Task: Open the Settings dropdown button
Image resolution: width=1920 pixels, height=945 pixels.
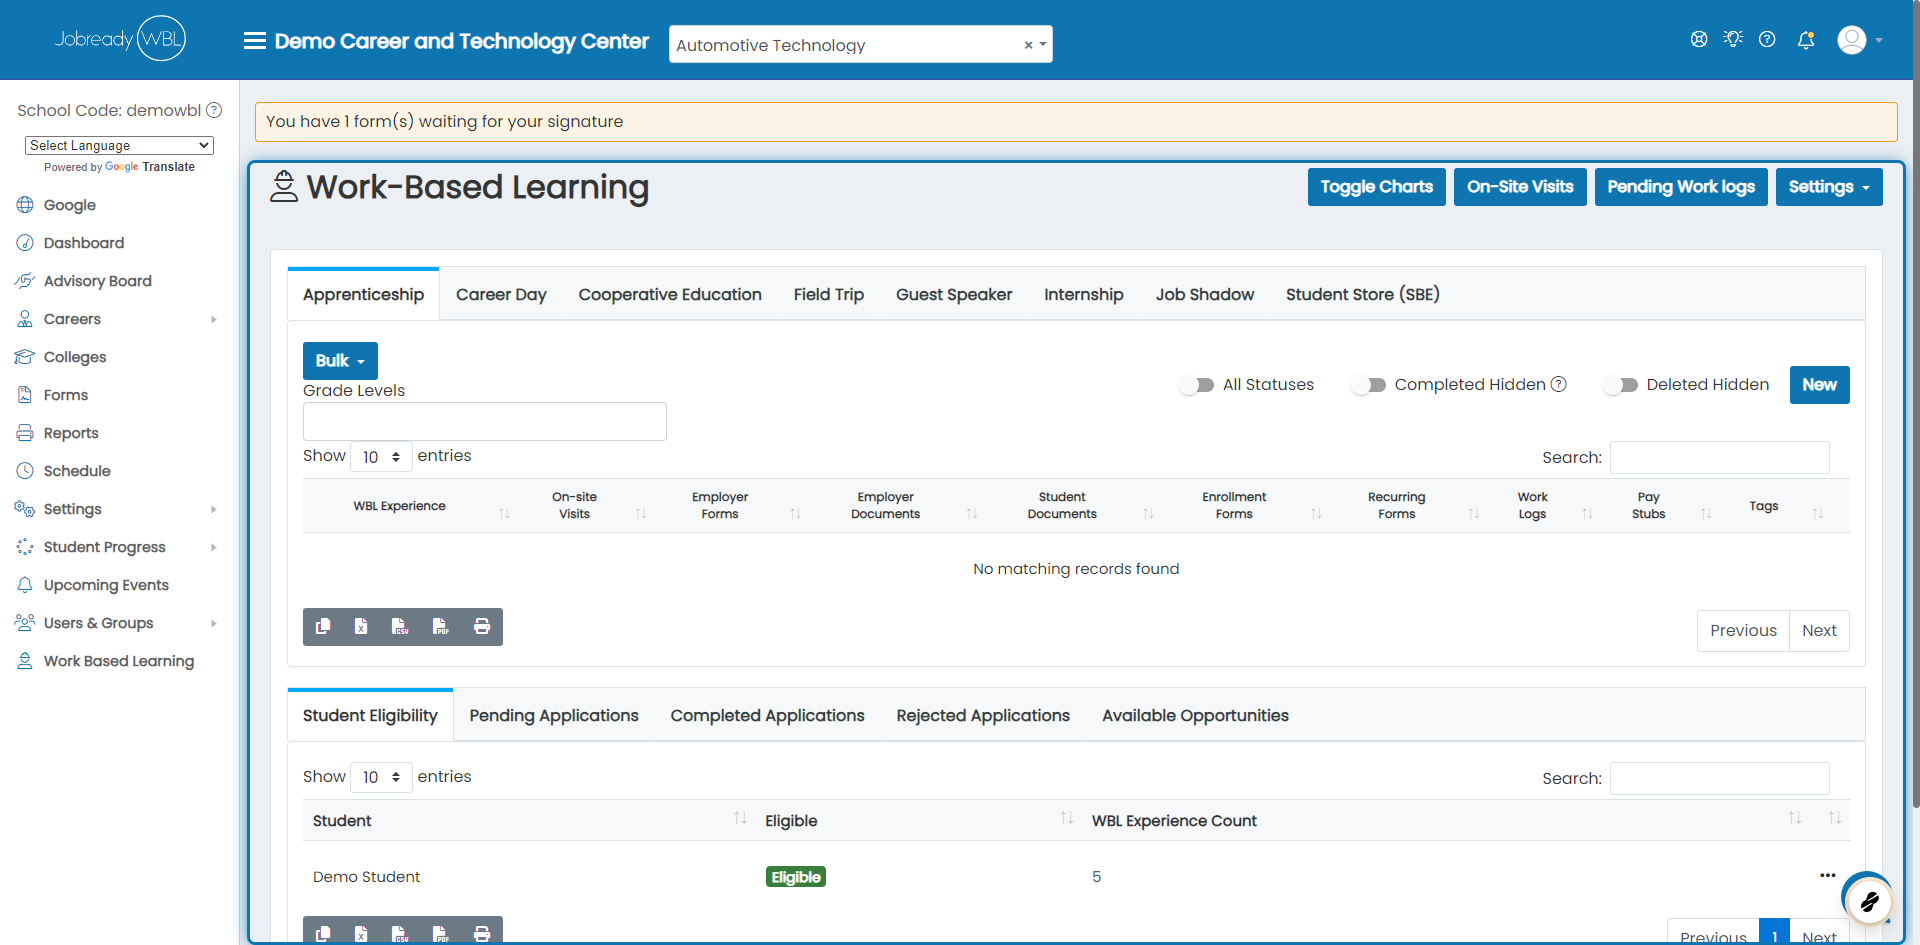Action: tap(1829, 187)
